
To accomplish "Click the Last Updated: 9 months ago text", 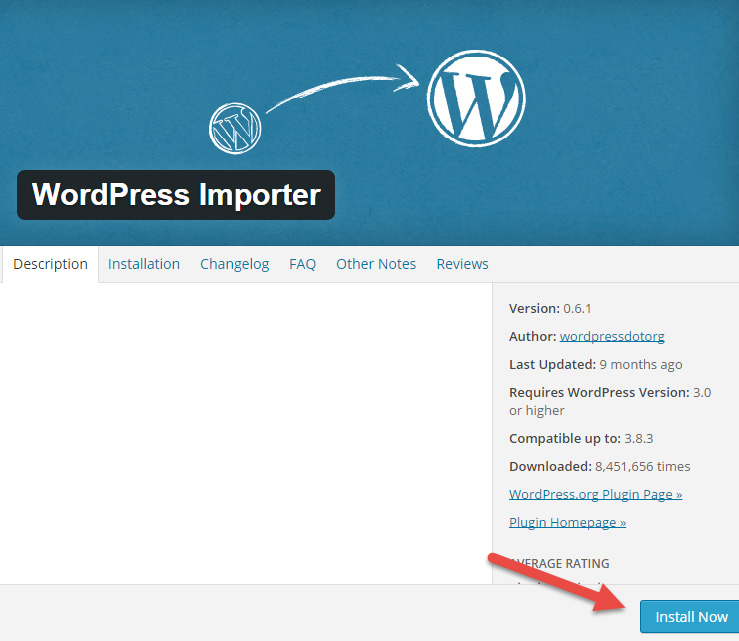I will click(595, 365).
